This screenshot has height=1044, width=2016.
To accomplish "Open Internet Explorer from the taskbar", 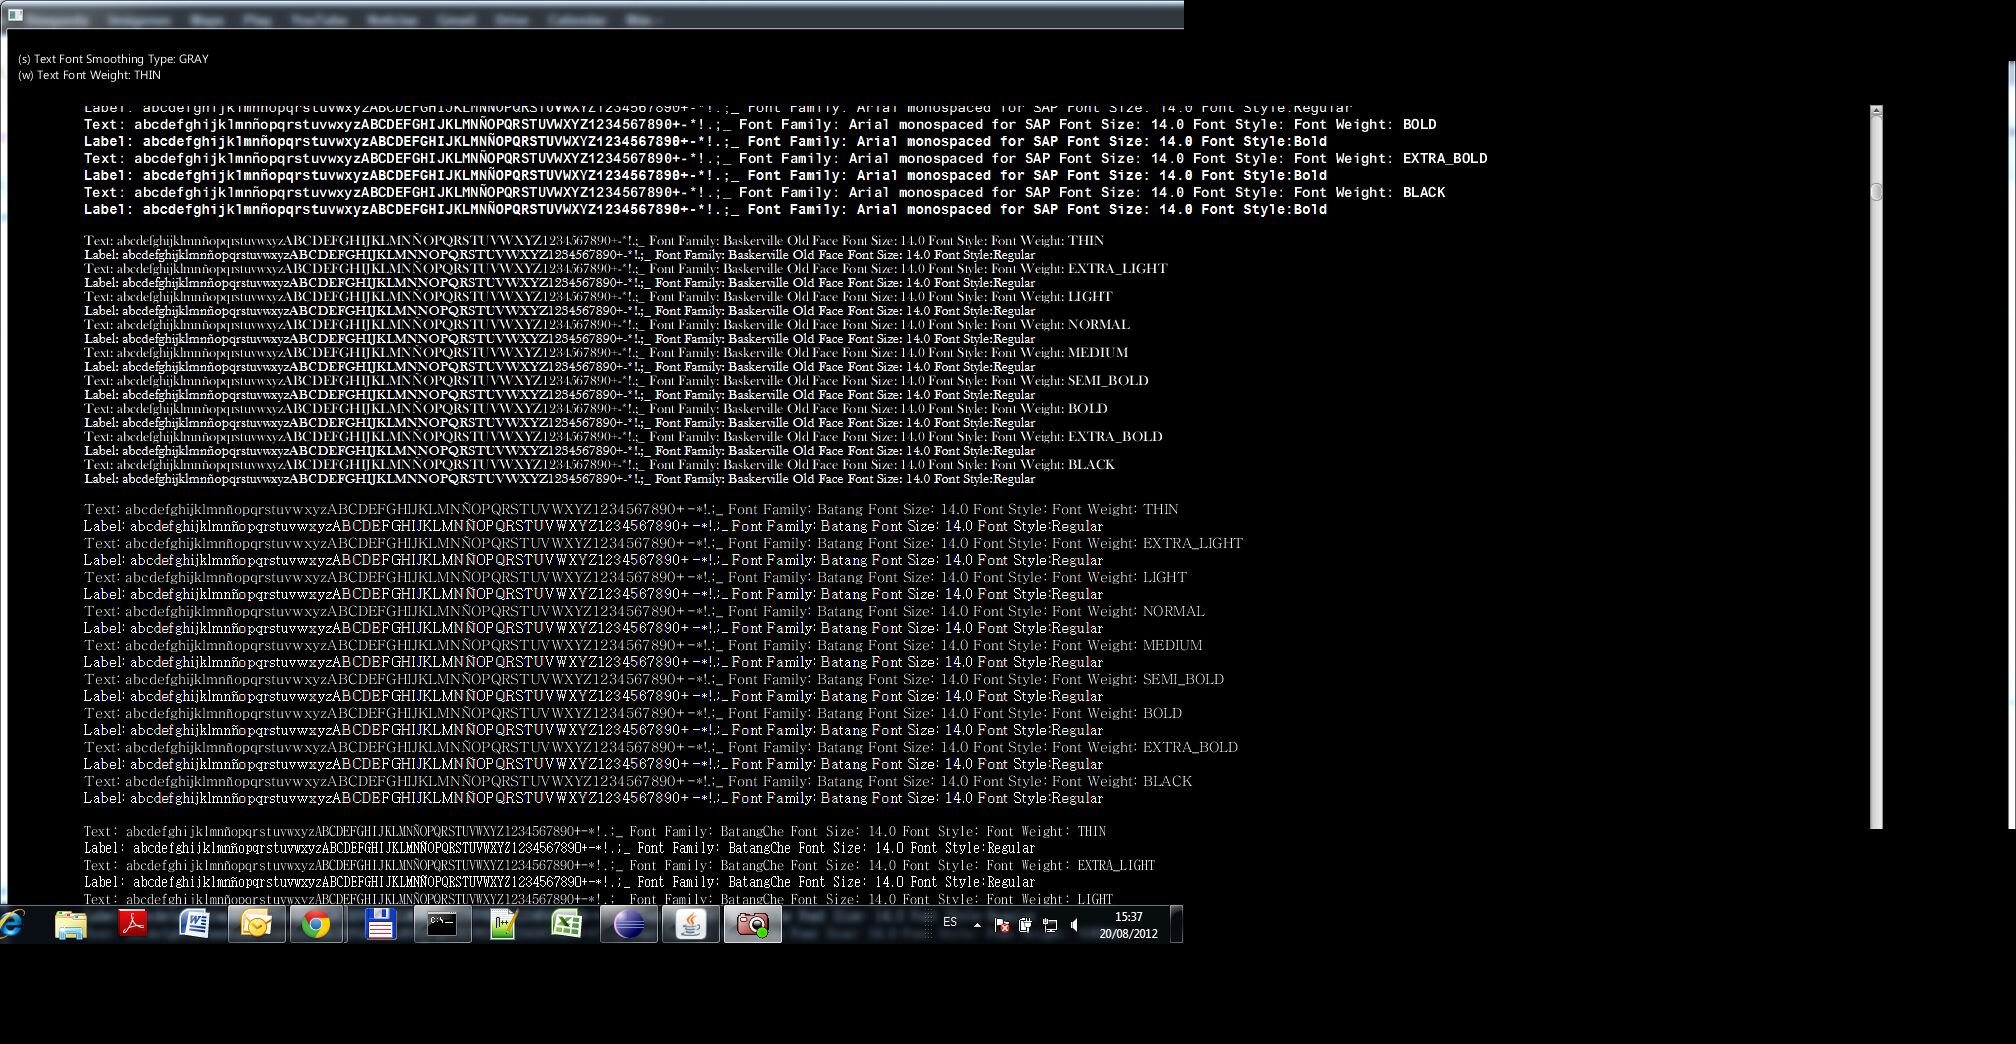I will point(12,925).
